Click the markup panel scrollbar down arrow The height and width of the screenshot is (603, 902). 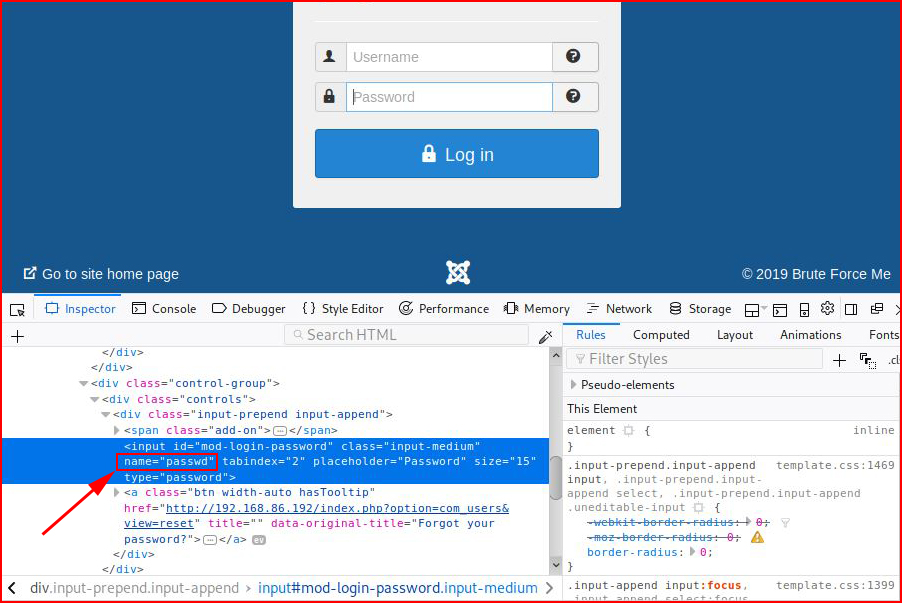[x=556, y=565]
